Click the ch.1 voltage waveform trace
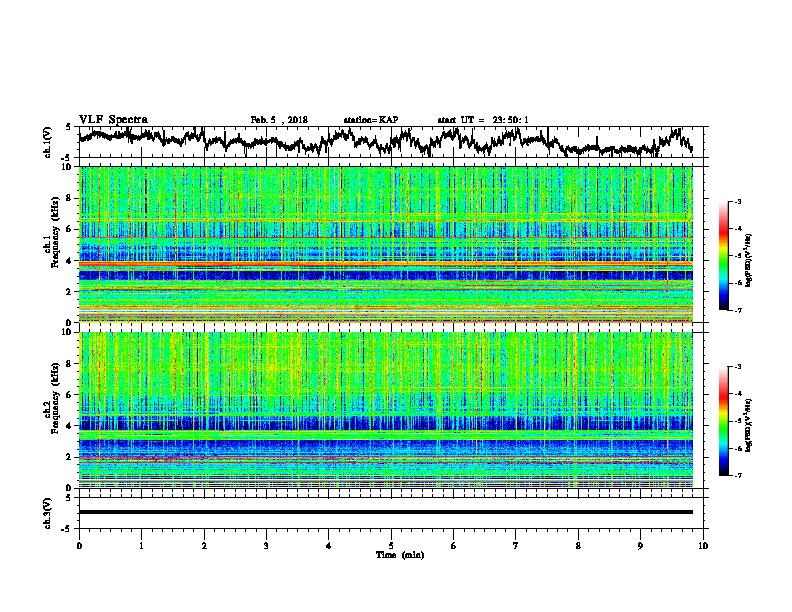This screenshot has width=792, height=612. [385, 141]
